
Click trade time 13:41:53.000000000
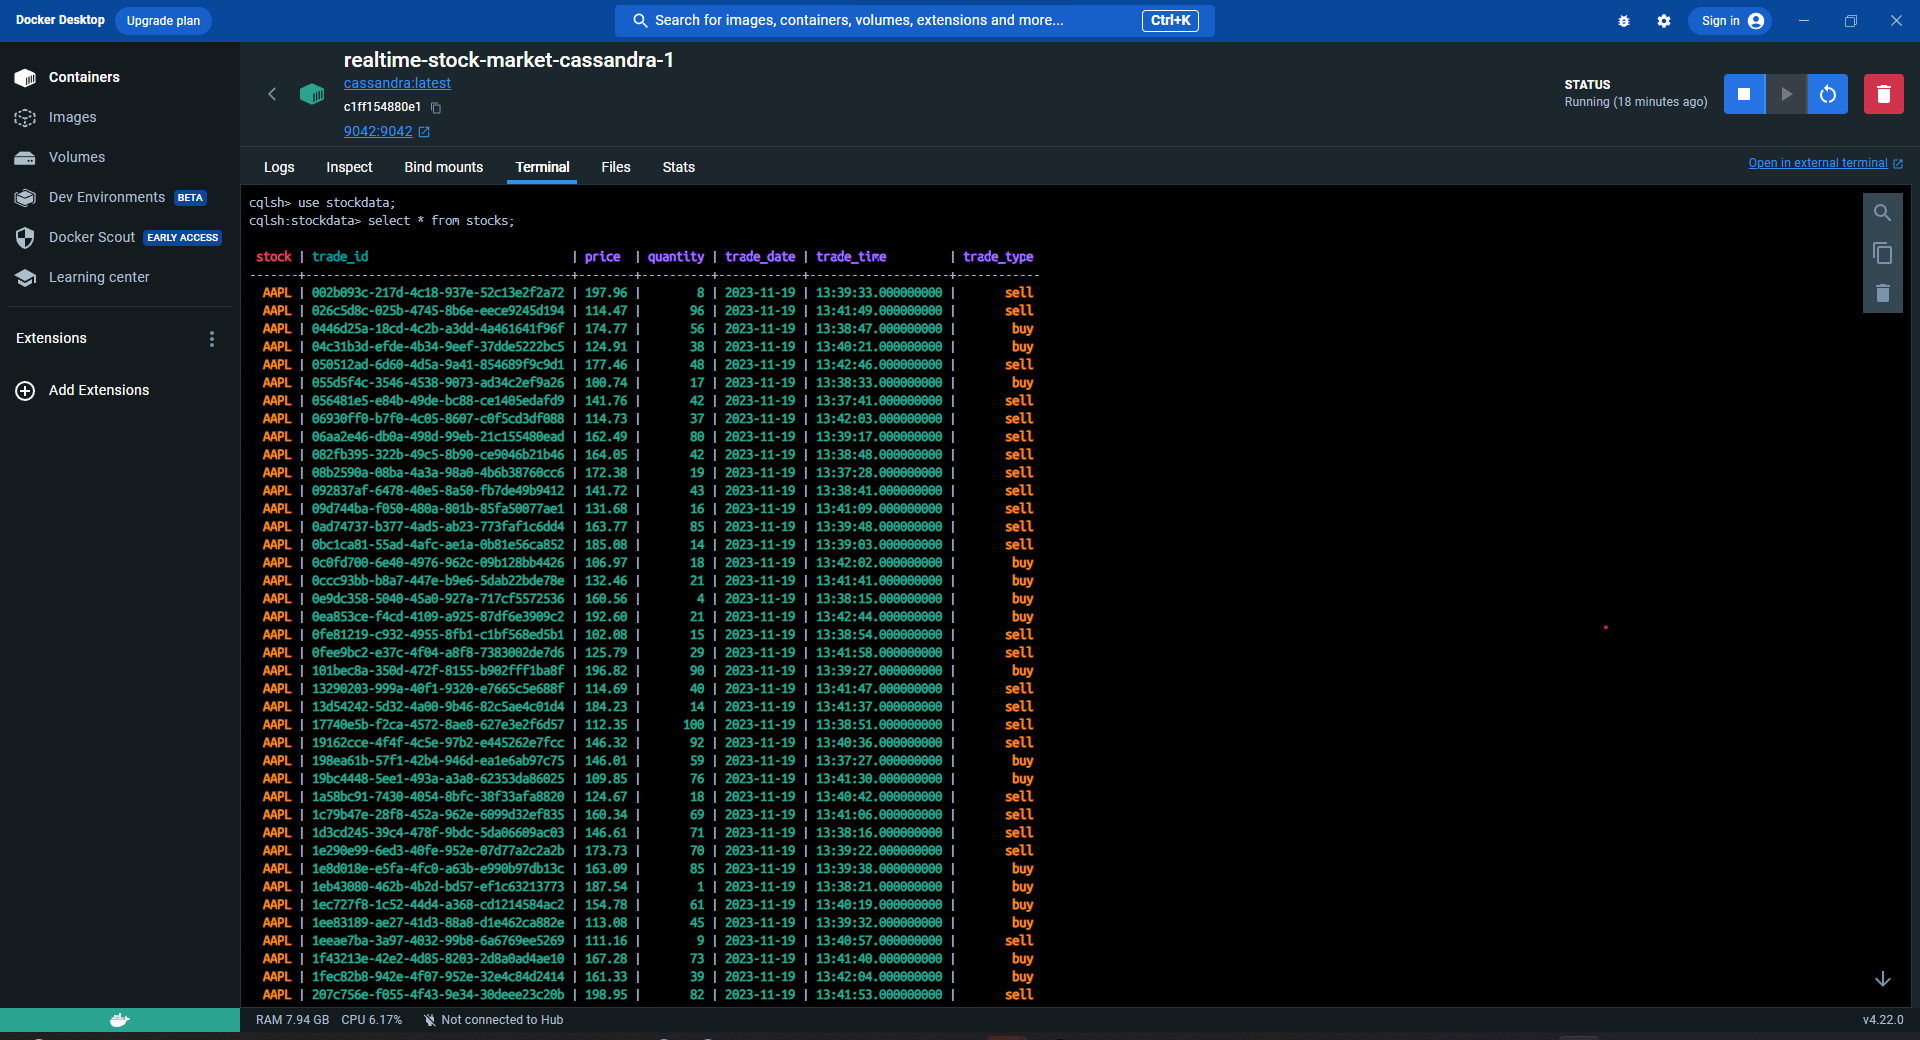tap(879, 995)
